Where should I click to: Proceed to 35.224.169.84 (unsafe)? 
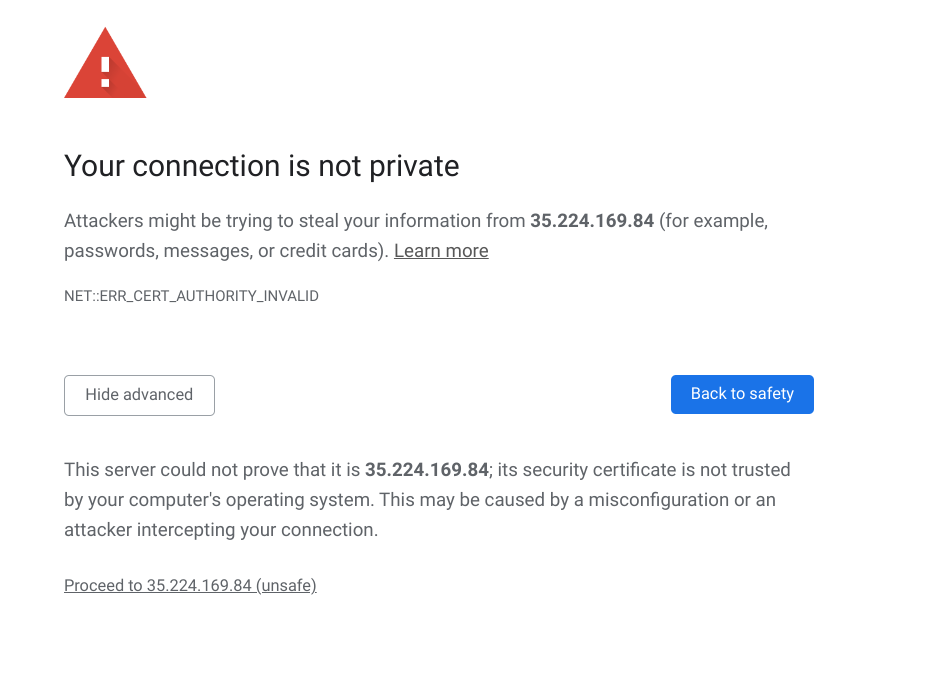190,586
